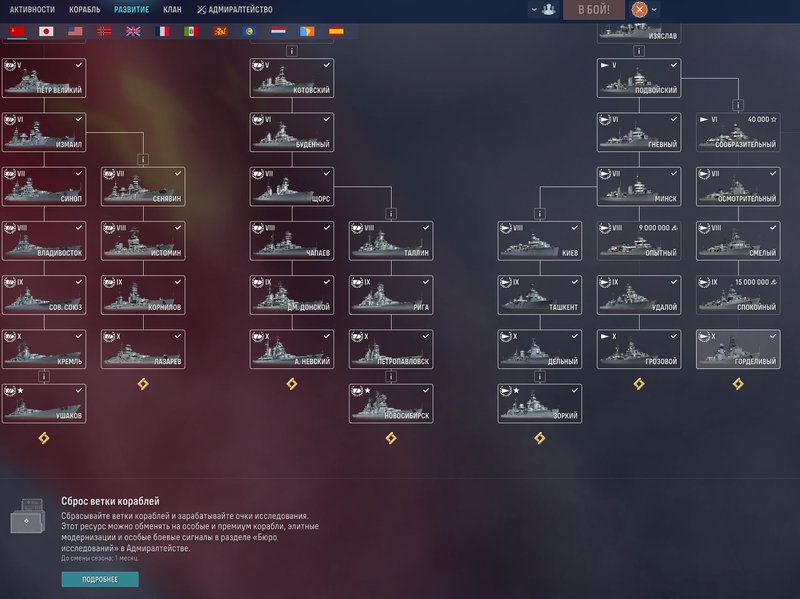Select the Europe cross flag

coord(104,32)
